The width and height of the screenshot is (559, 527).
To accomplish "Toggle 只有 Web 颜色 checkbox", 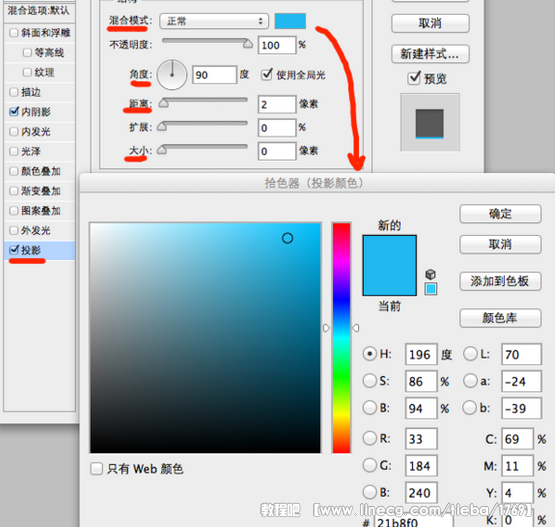I will point(96,469).
